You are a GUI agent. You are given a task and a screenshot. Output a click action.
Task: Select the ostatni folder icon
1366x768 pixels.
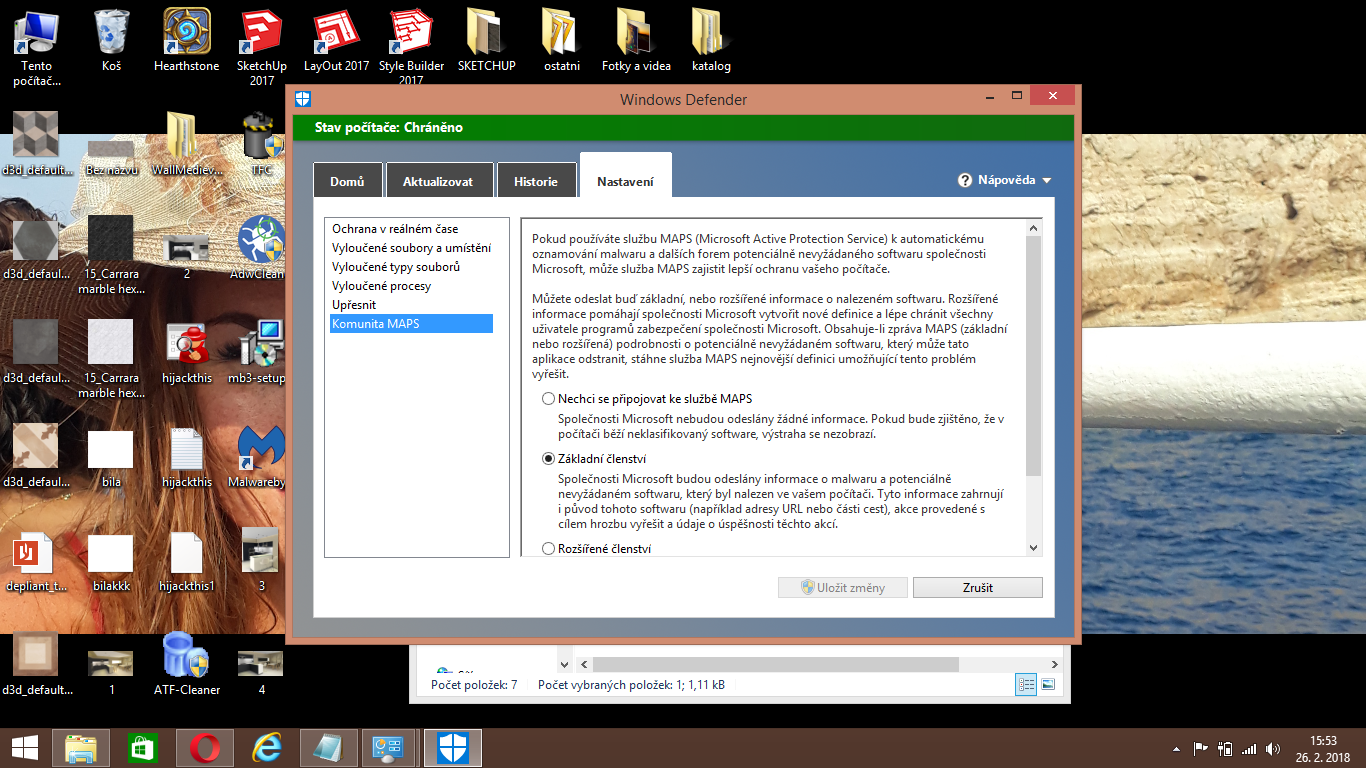pos(562,40)
